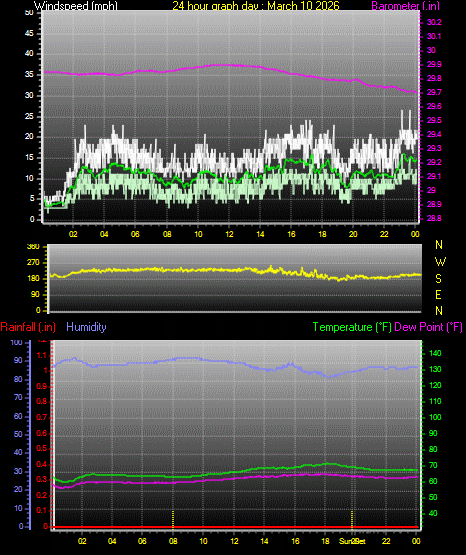Click the 29.8 value on barometer axis
Screen dimensions: 466x555
pyautogui.click(x=434, y=78)
